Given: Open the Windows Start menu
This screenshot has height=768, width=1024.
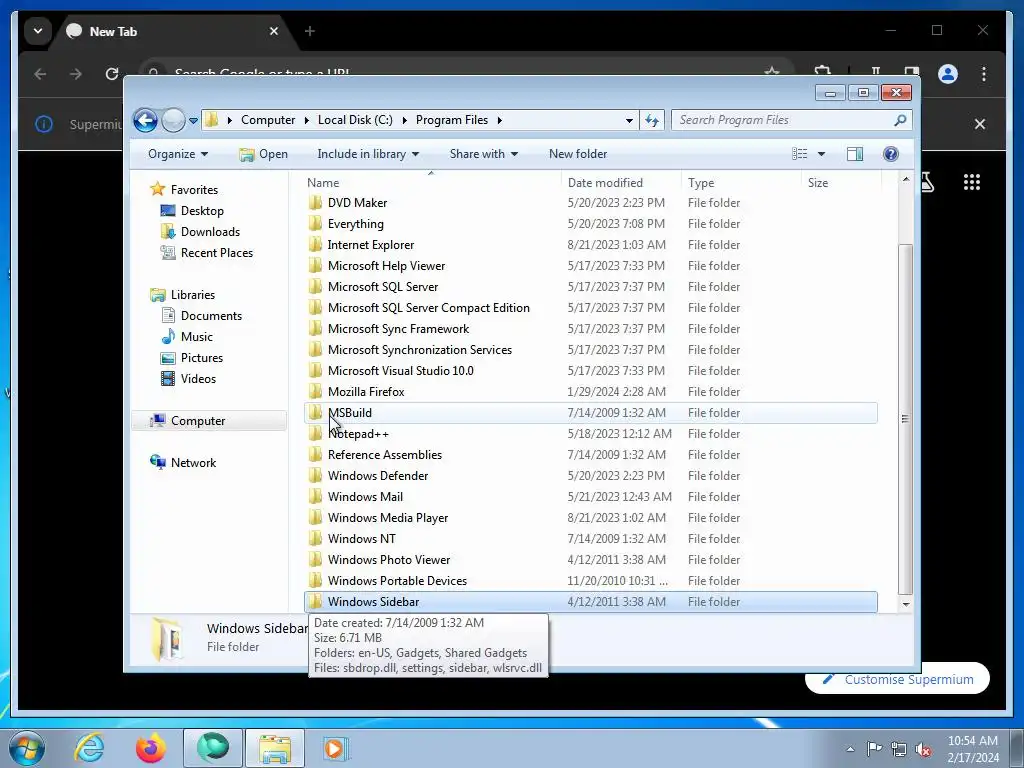Looking at the screenshot, I should (27, 748).
